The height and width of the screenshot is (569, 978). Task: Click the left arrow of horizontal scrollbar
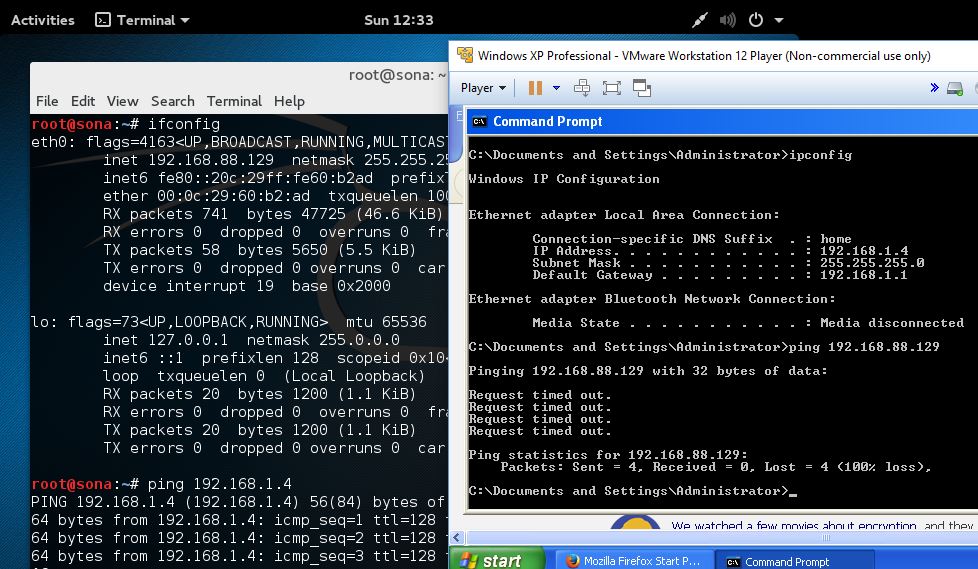click(457, 537)
